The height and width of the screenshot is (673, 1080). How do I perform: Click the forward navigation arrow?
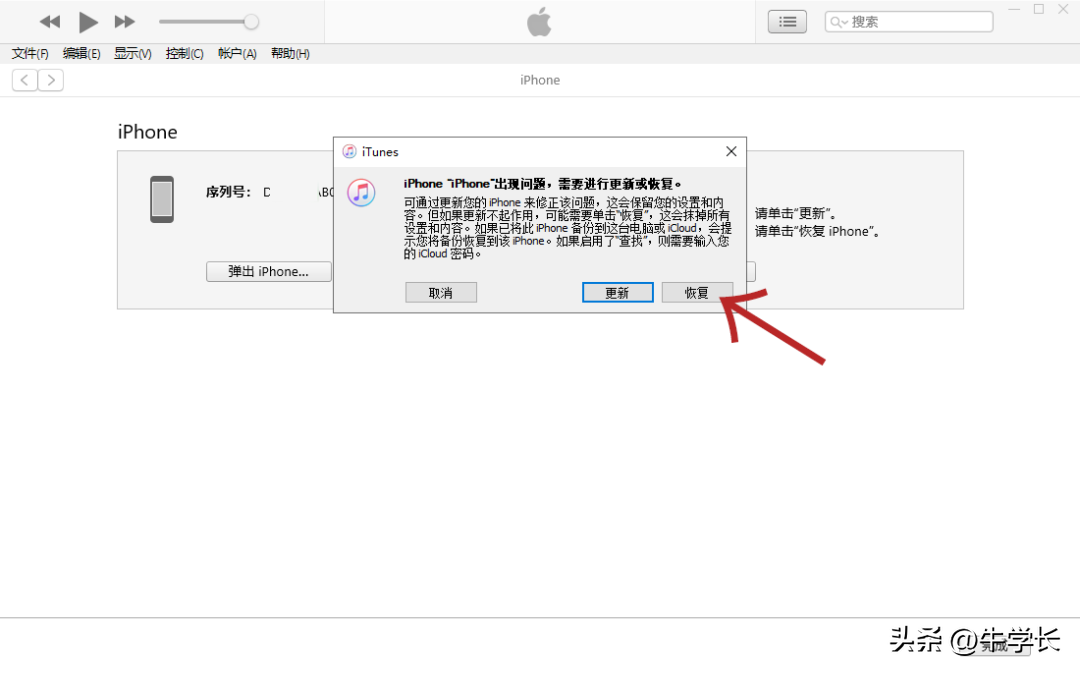coord(51,79)
